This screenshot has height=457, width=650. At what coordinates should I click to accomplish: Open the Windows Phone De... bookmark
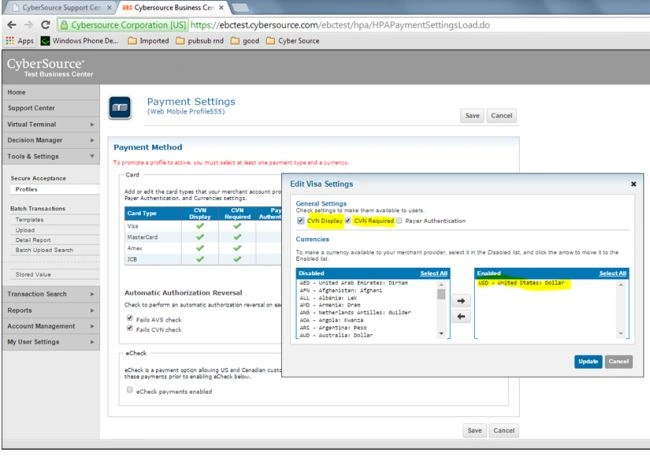pyautogui.click(x=80, y=41)
